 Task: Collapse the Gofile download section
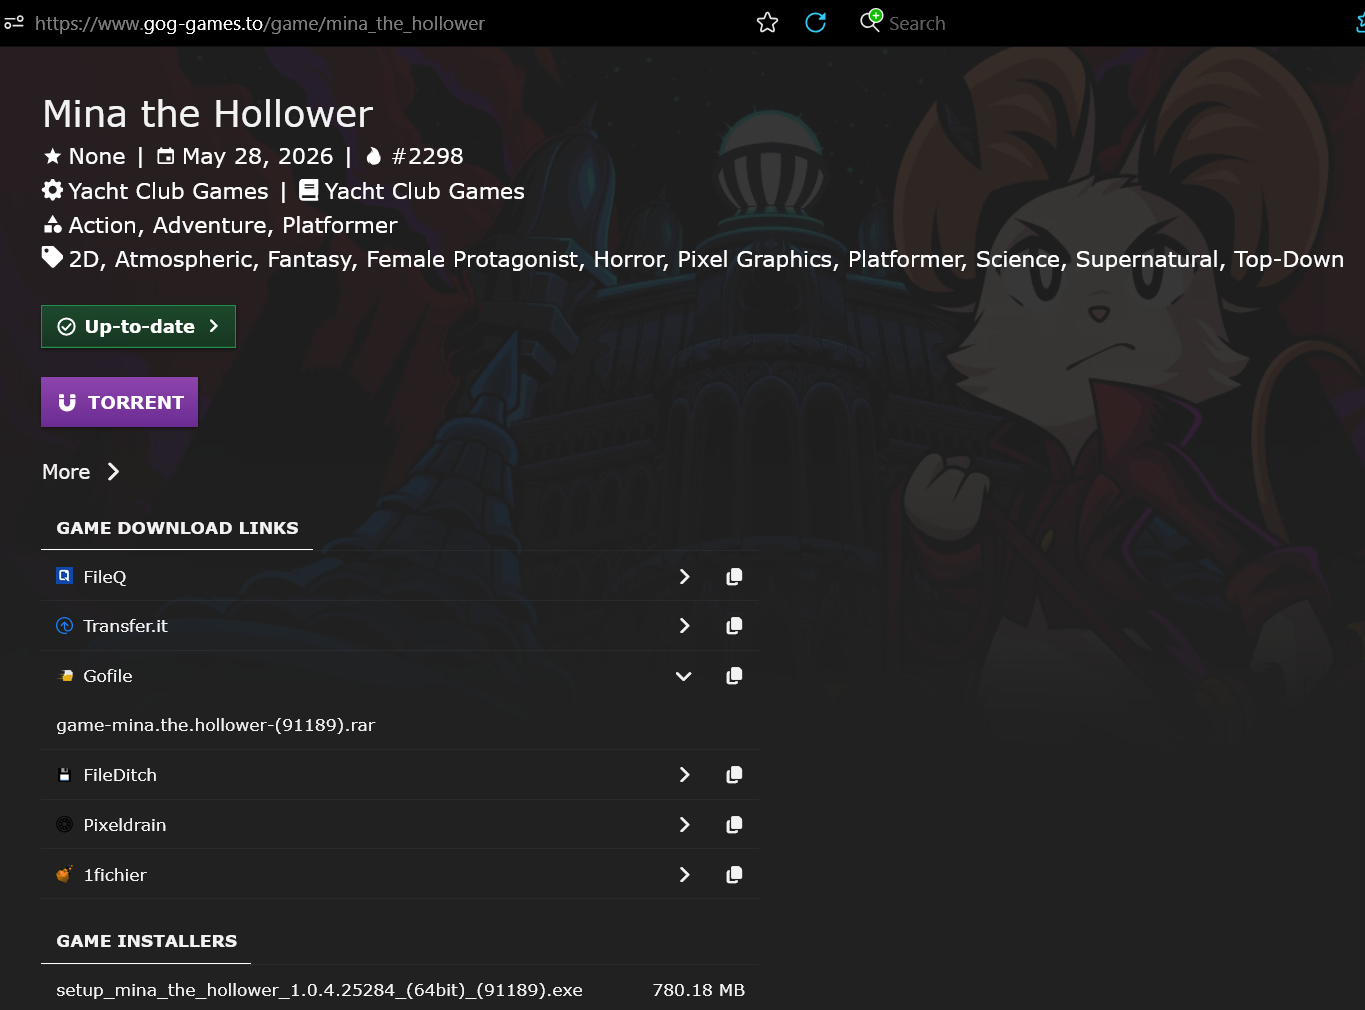684,676
